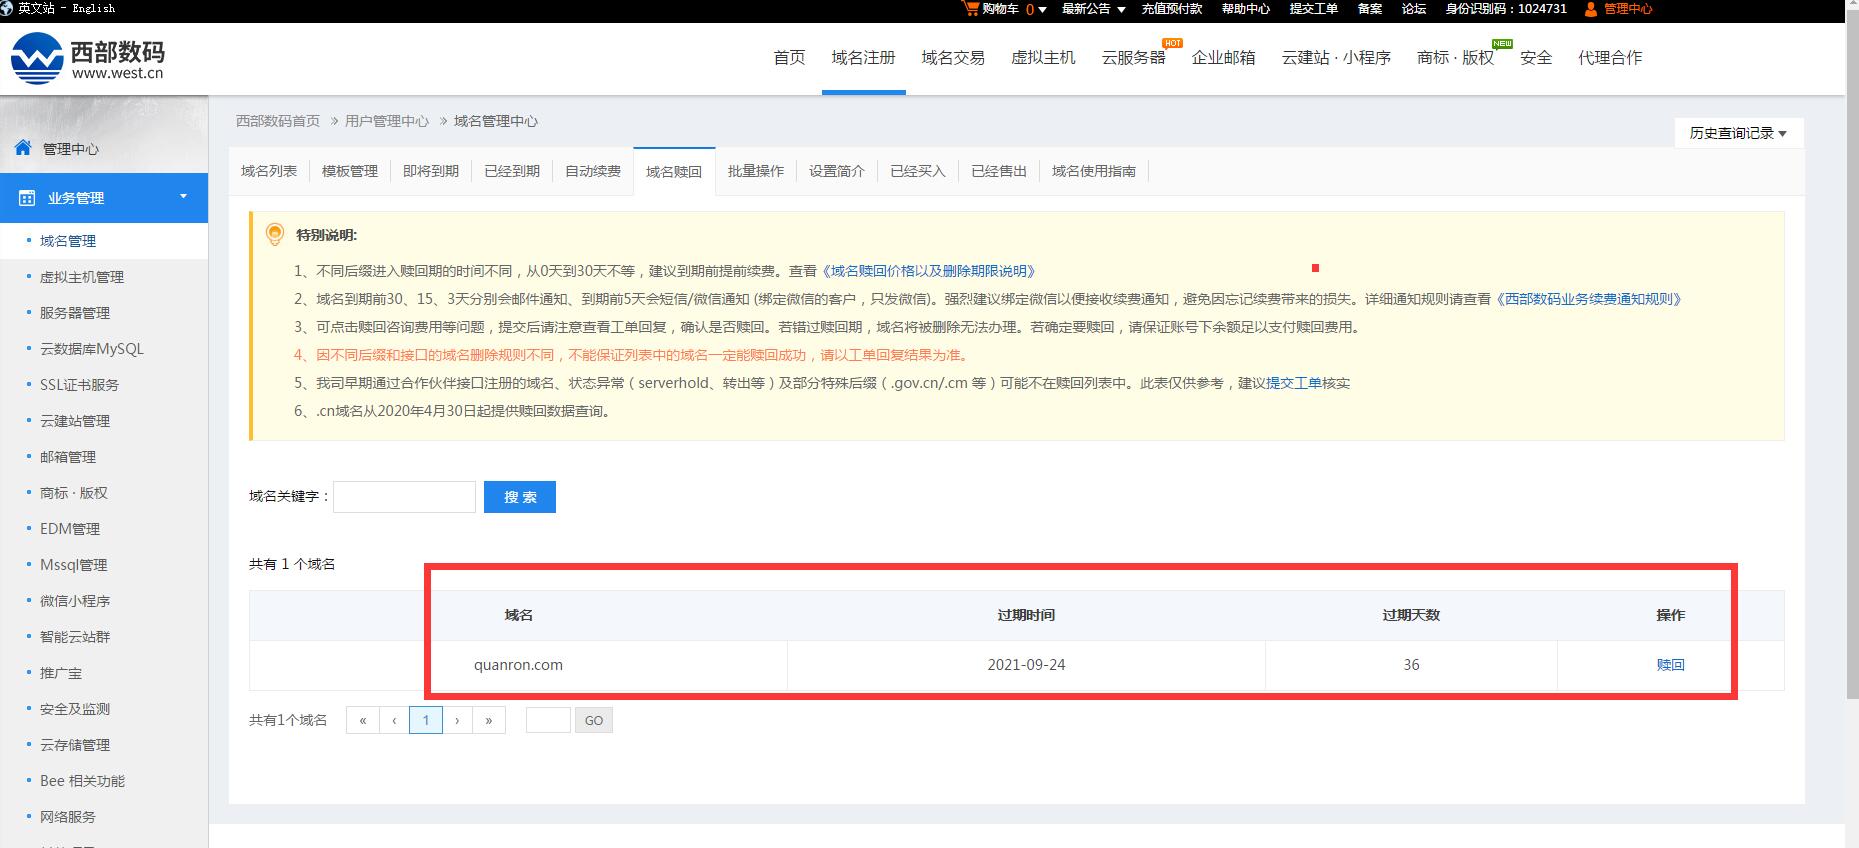Jump to last page double arrow
Viewport: 1859px width, 848px height.
(489, 720)
